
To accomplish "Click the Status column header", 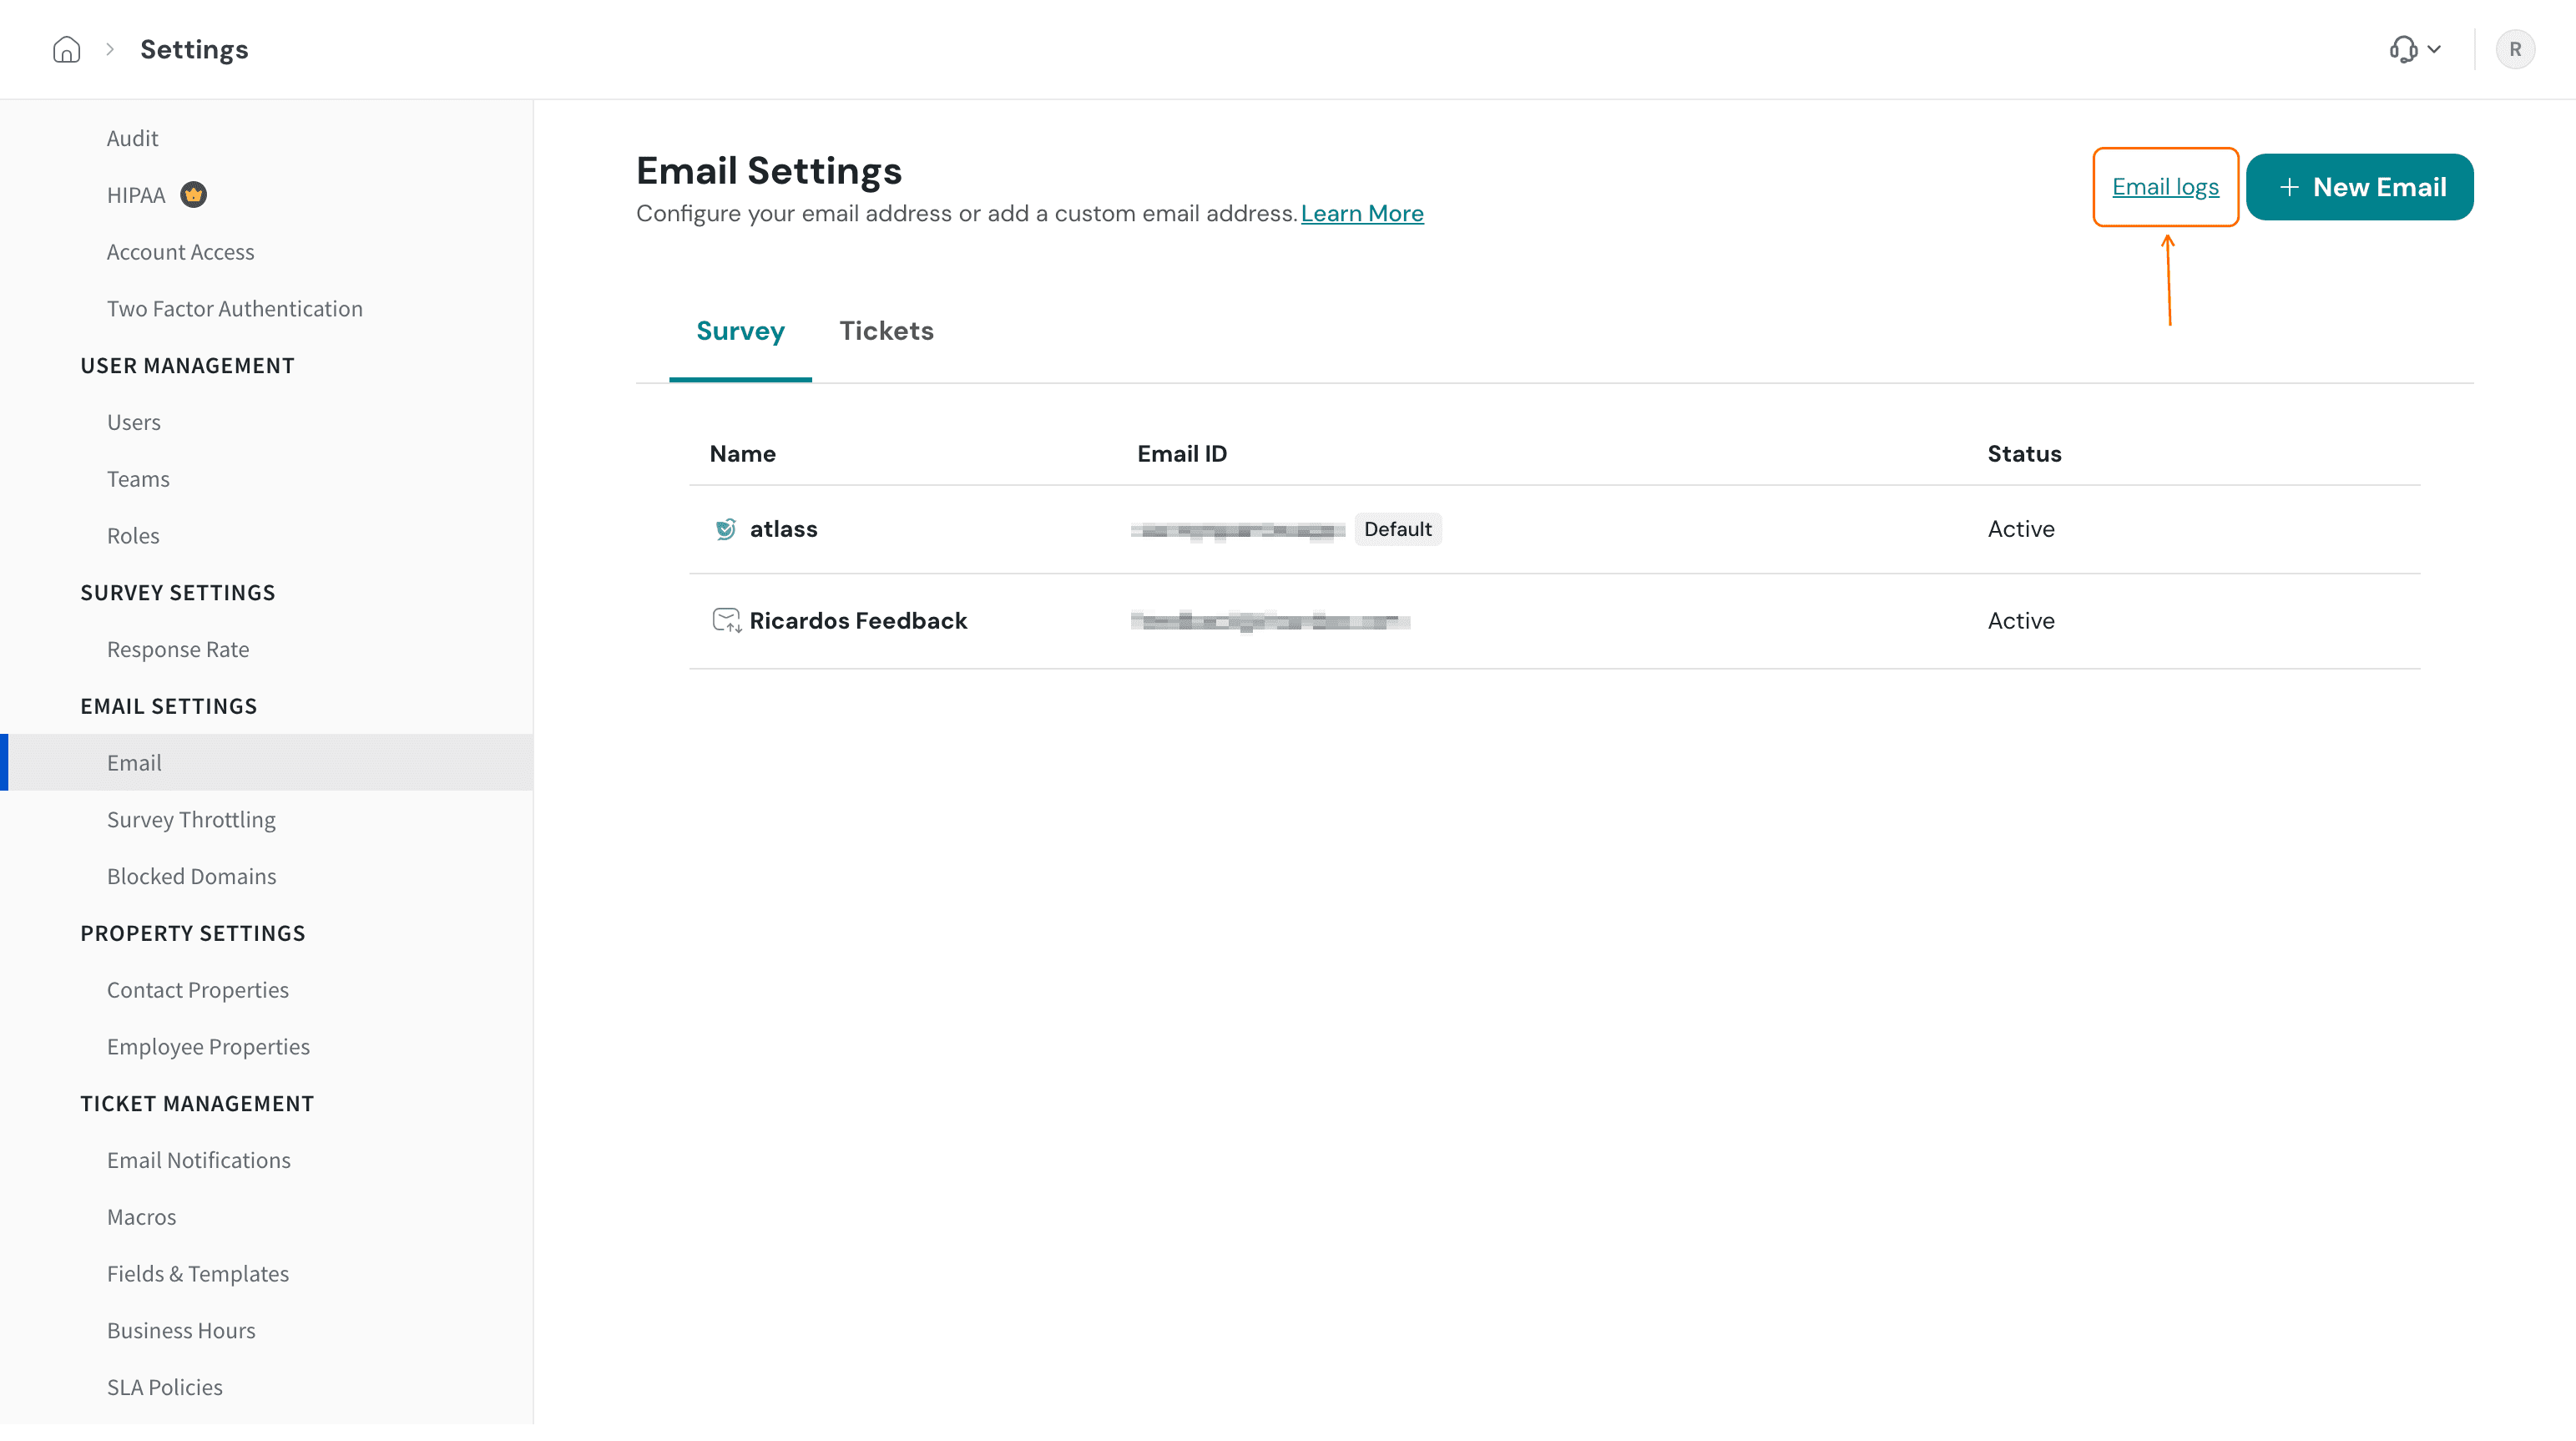I will (2024, 454).
